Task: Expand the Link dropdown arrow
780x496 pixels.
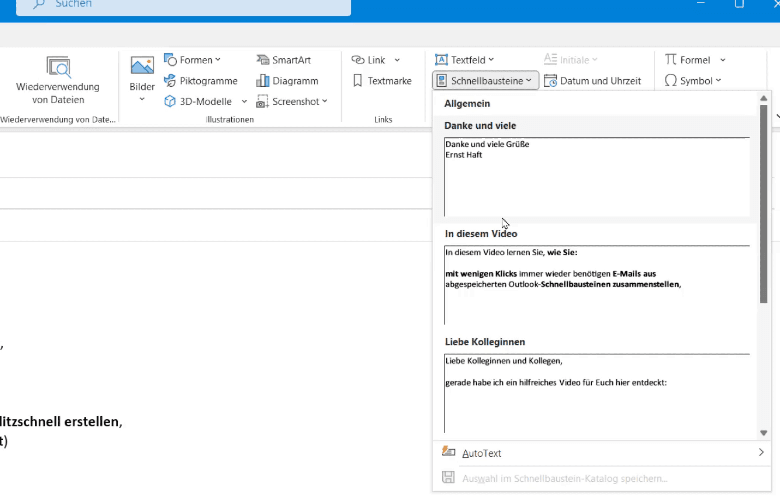Action: [397, 60]
